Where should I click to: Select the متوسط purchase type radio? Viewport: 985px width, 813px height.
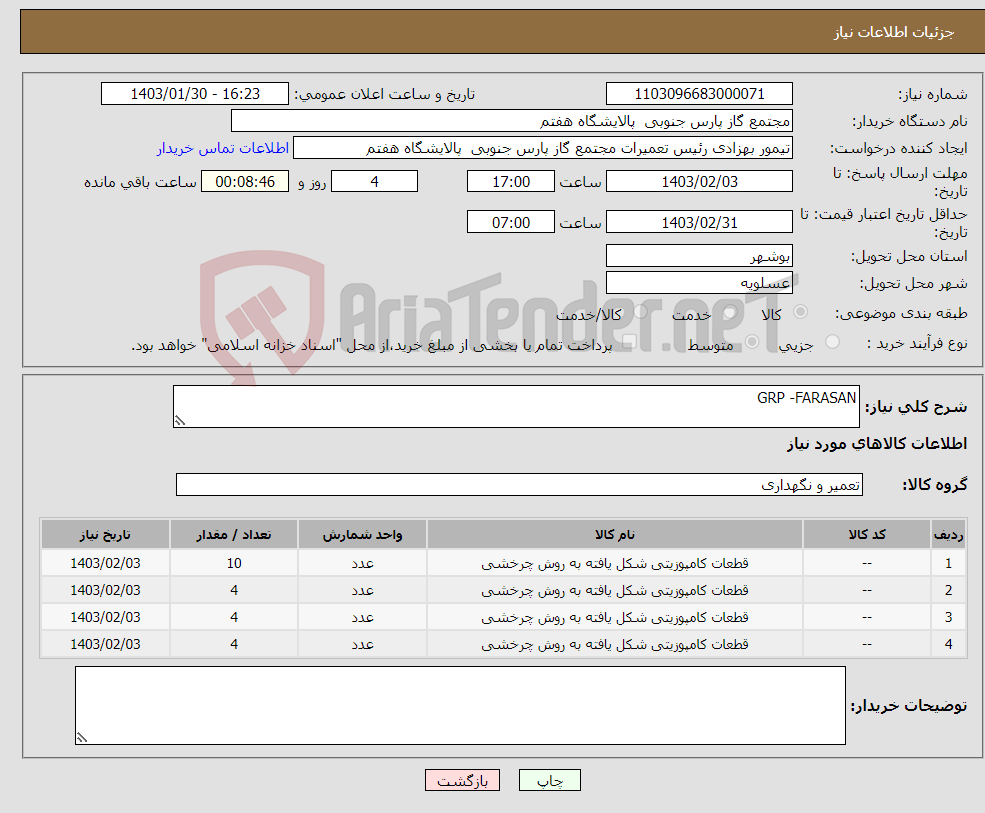(752, 342)
